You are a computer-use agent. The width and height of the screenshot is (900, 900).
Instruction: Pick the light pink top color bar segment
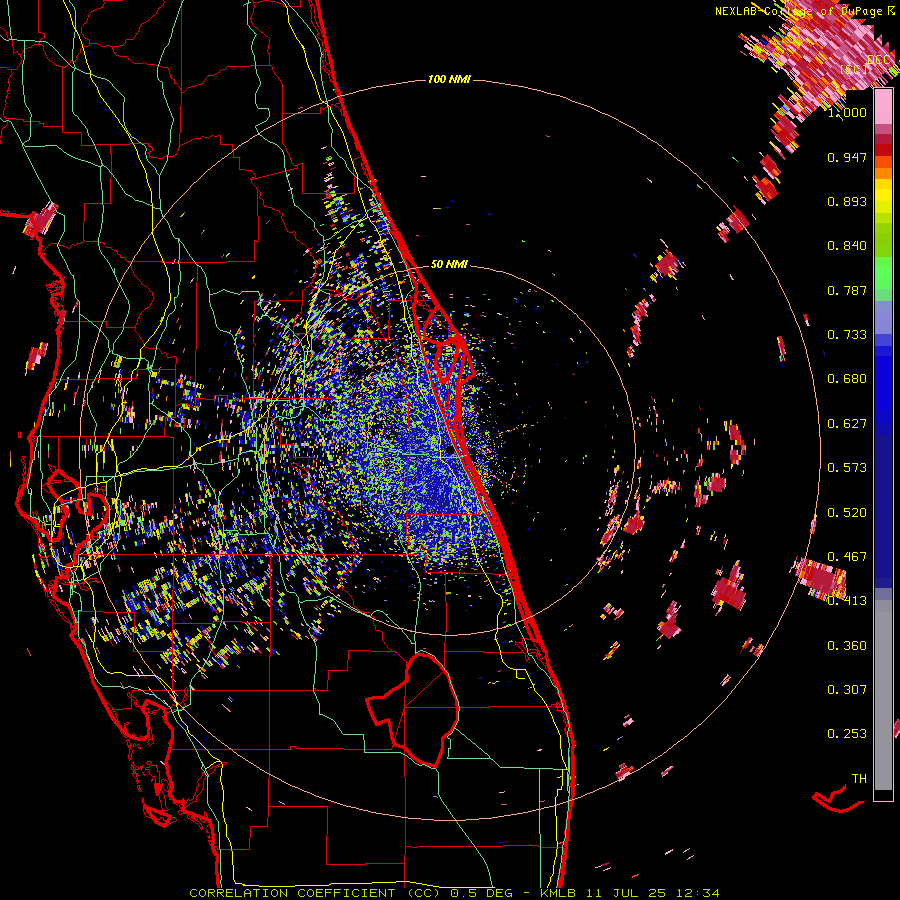point(883,107)
